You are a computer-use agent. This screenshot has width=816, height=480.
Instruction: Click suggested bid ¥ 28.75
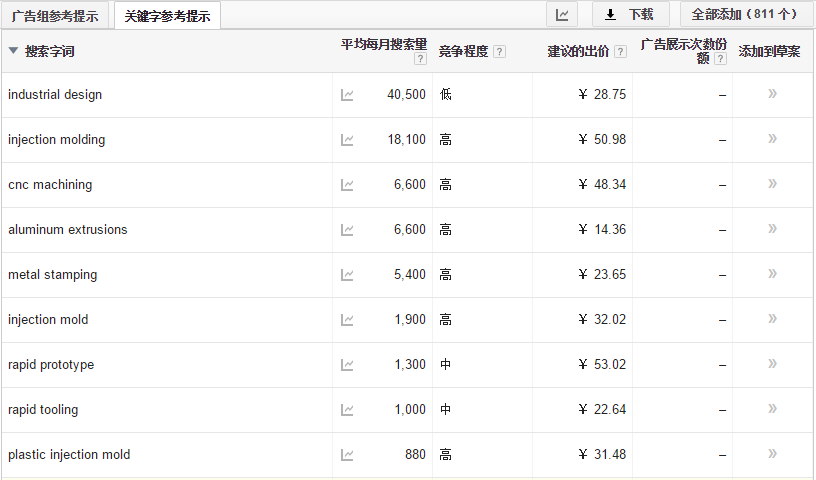[602, 94]
